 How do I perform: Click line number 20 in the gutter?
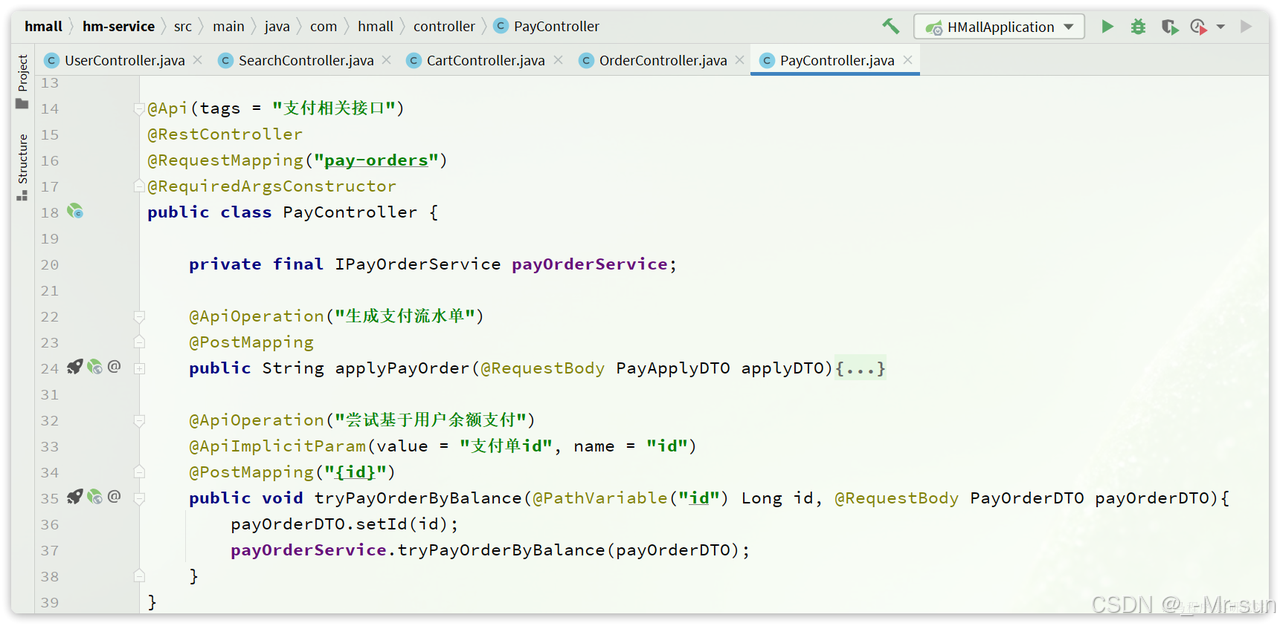click(x=50, y=264)
